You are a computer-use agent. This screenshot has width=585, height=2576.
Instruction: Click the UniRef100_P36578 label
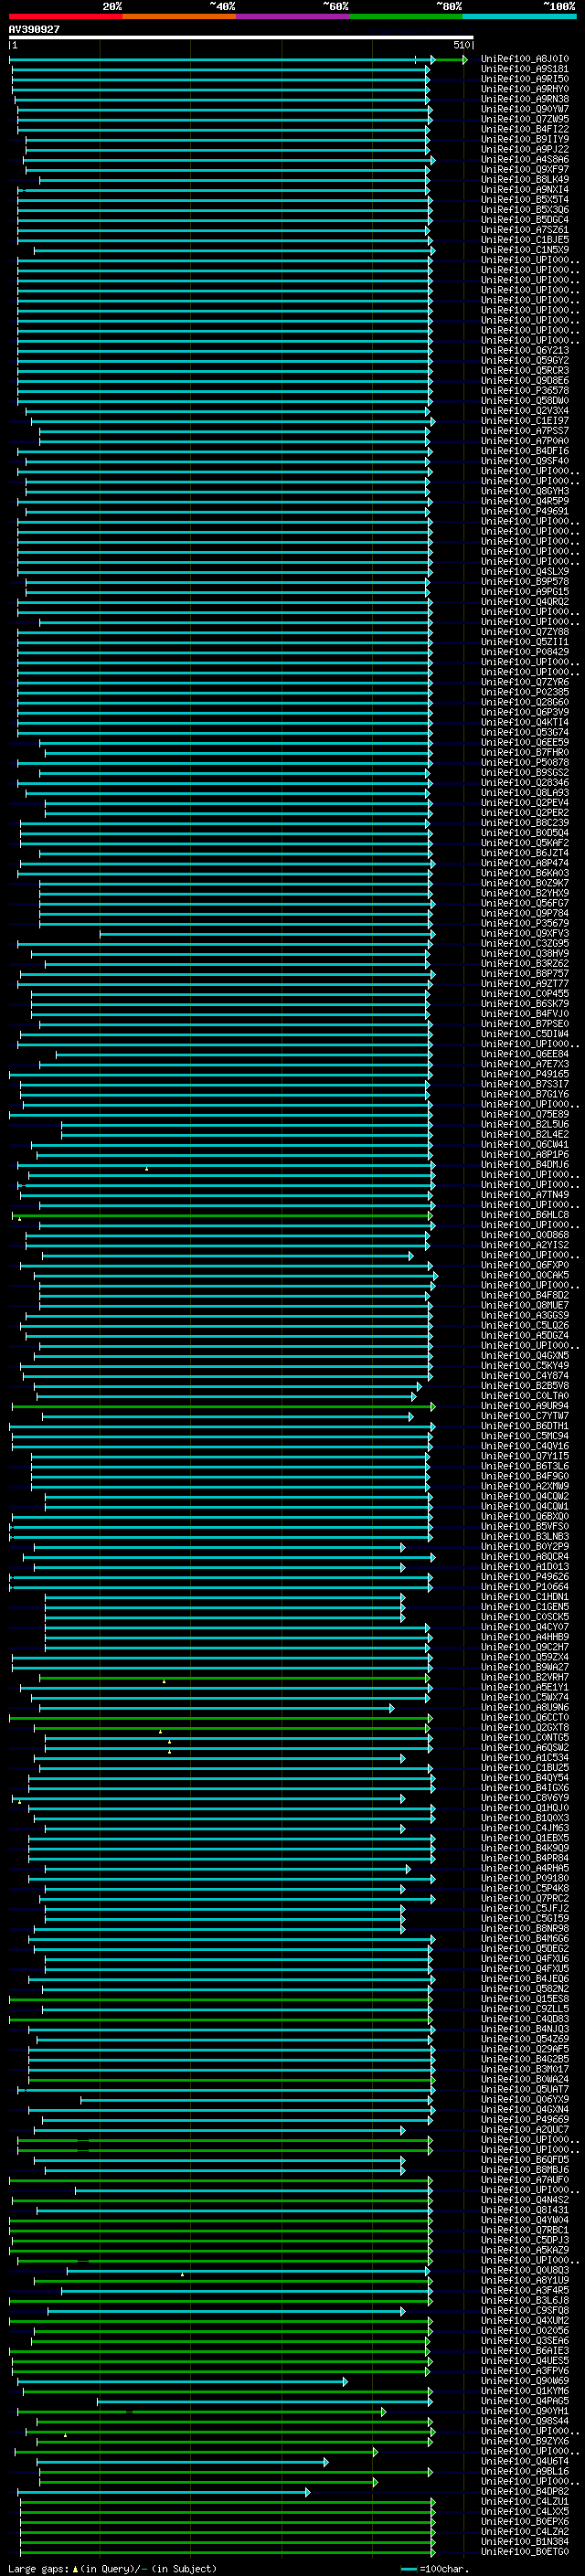tap(525, 390)
